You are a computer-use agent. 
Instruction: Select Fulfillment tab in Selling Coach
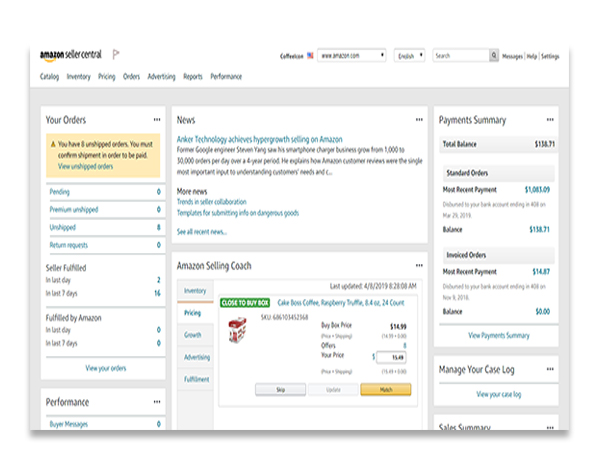[x=195, y=379]
